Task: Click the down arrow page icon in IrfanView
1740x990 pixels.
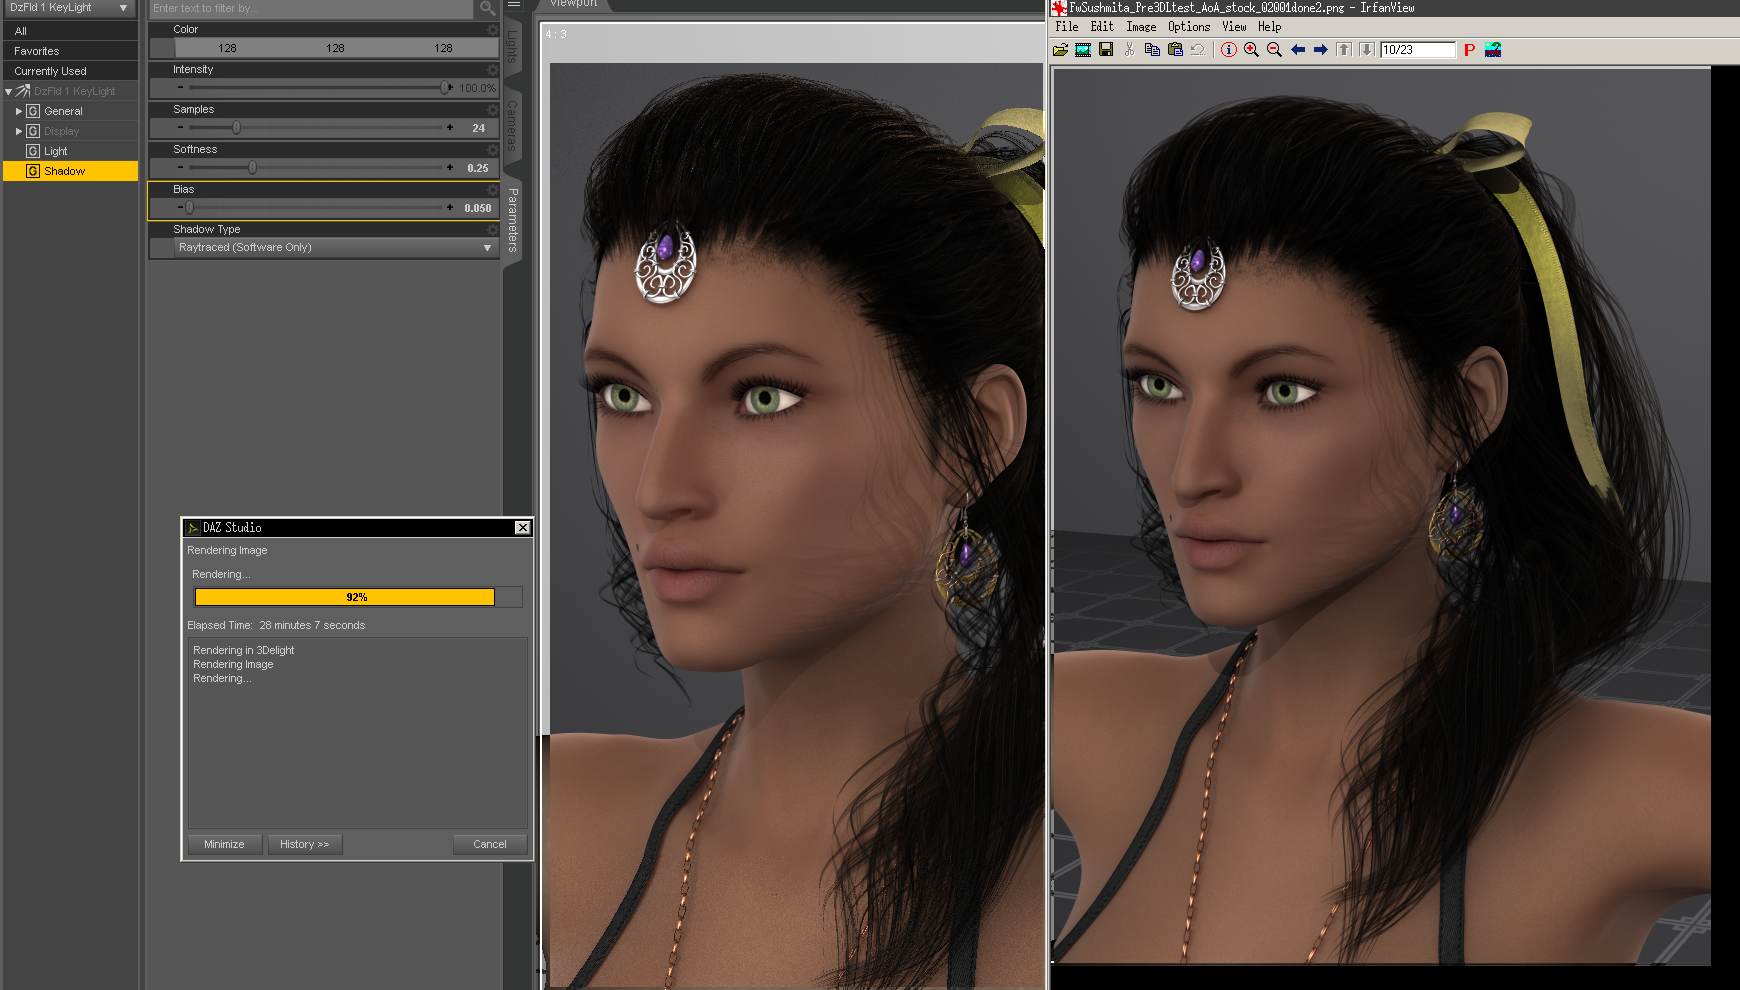Action: coord(1367,50)
